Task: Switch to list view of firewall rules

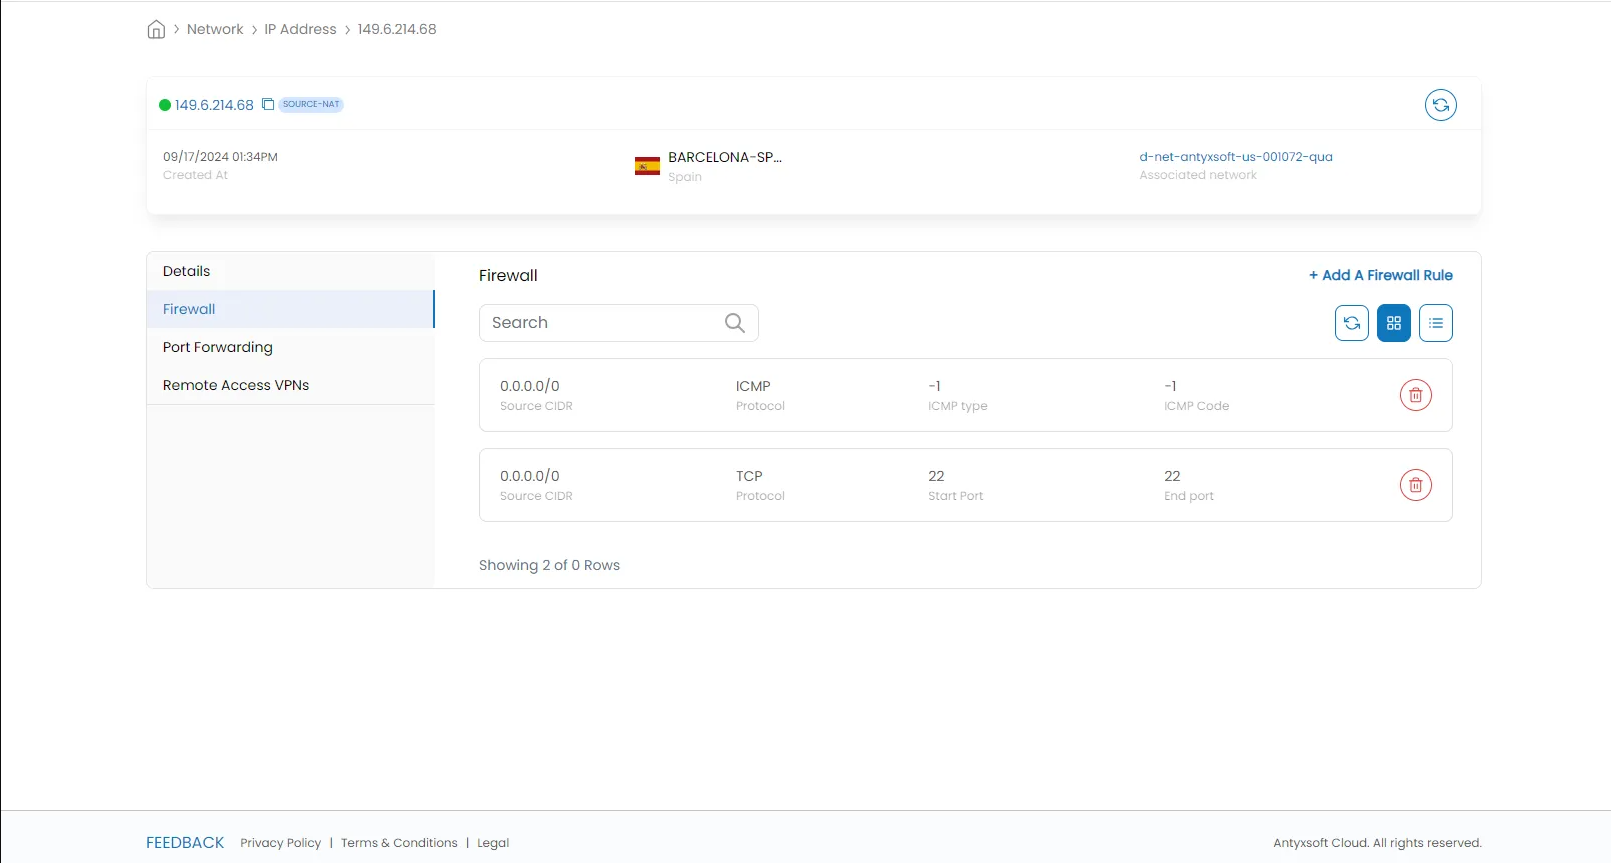Action: coord(1435,323)
